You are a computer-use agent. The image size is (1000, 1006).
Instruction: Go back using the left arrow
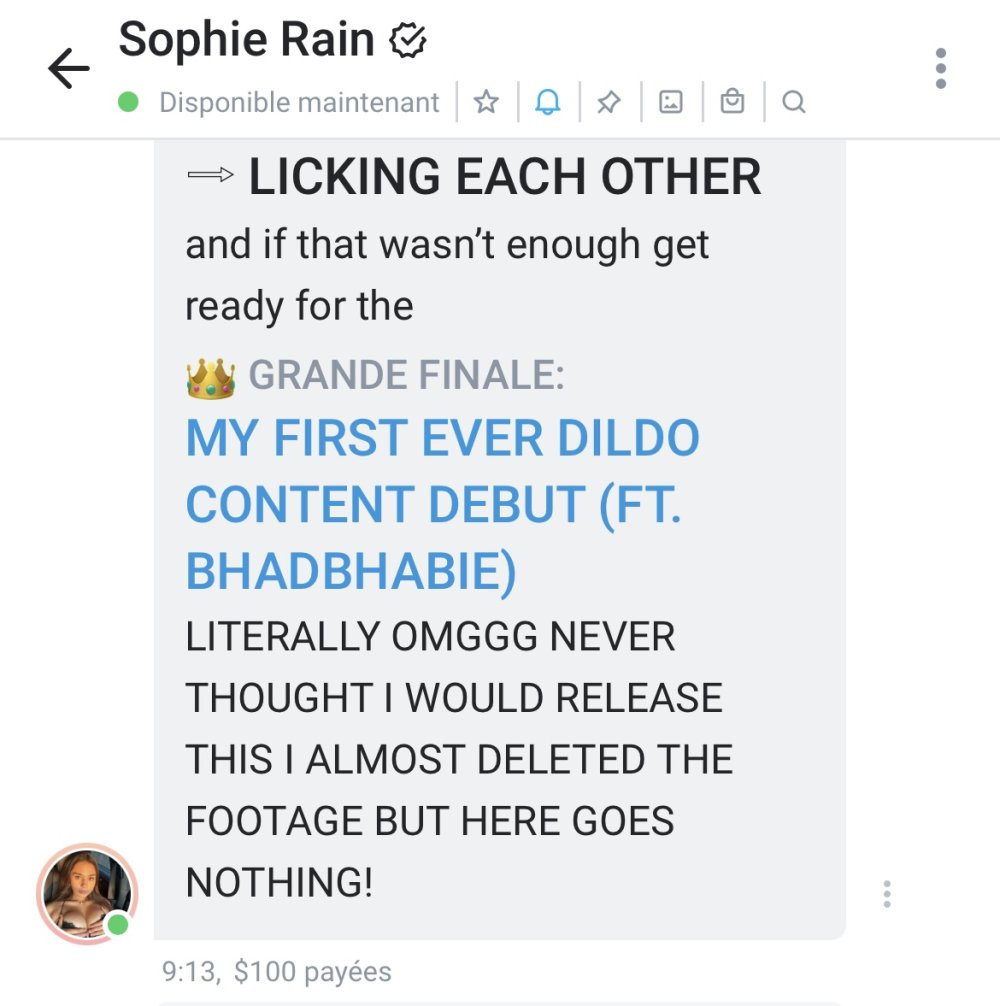click(69, 68)
